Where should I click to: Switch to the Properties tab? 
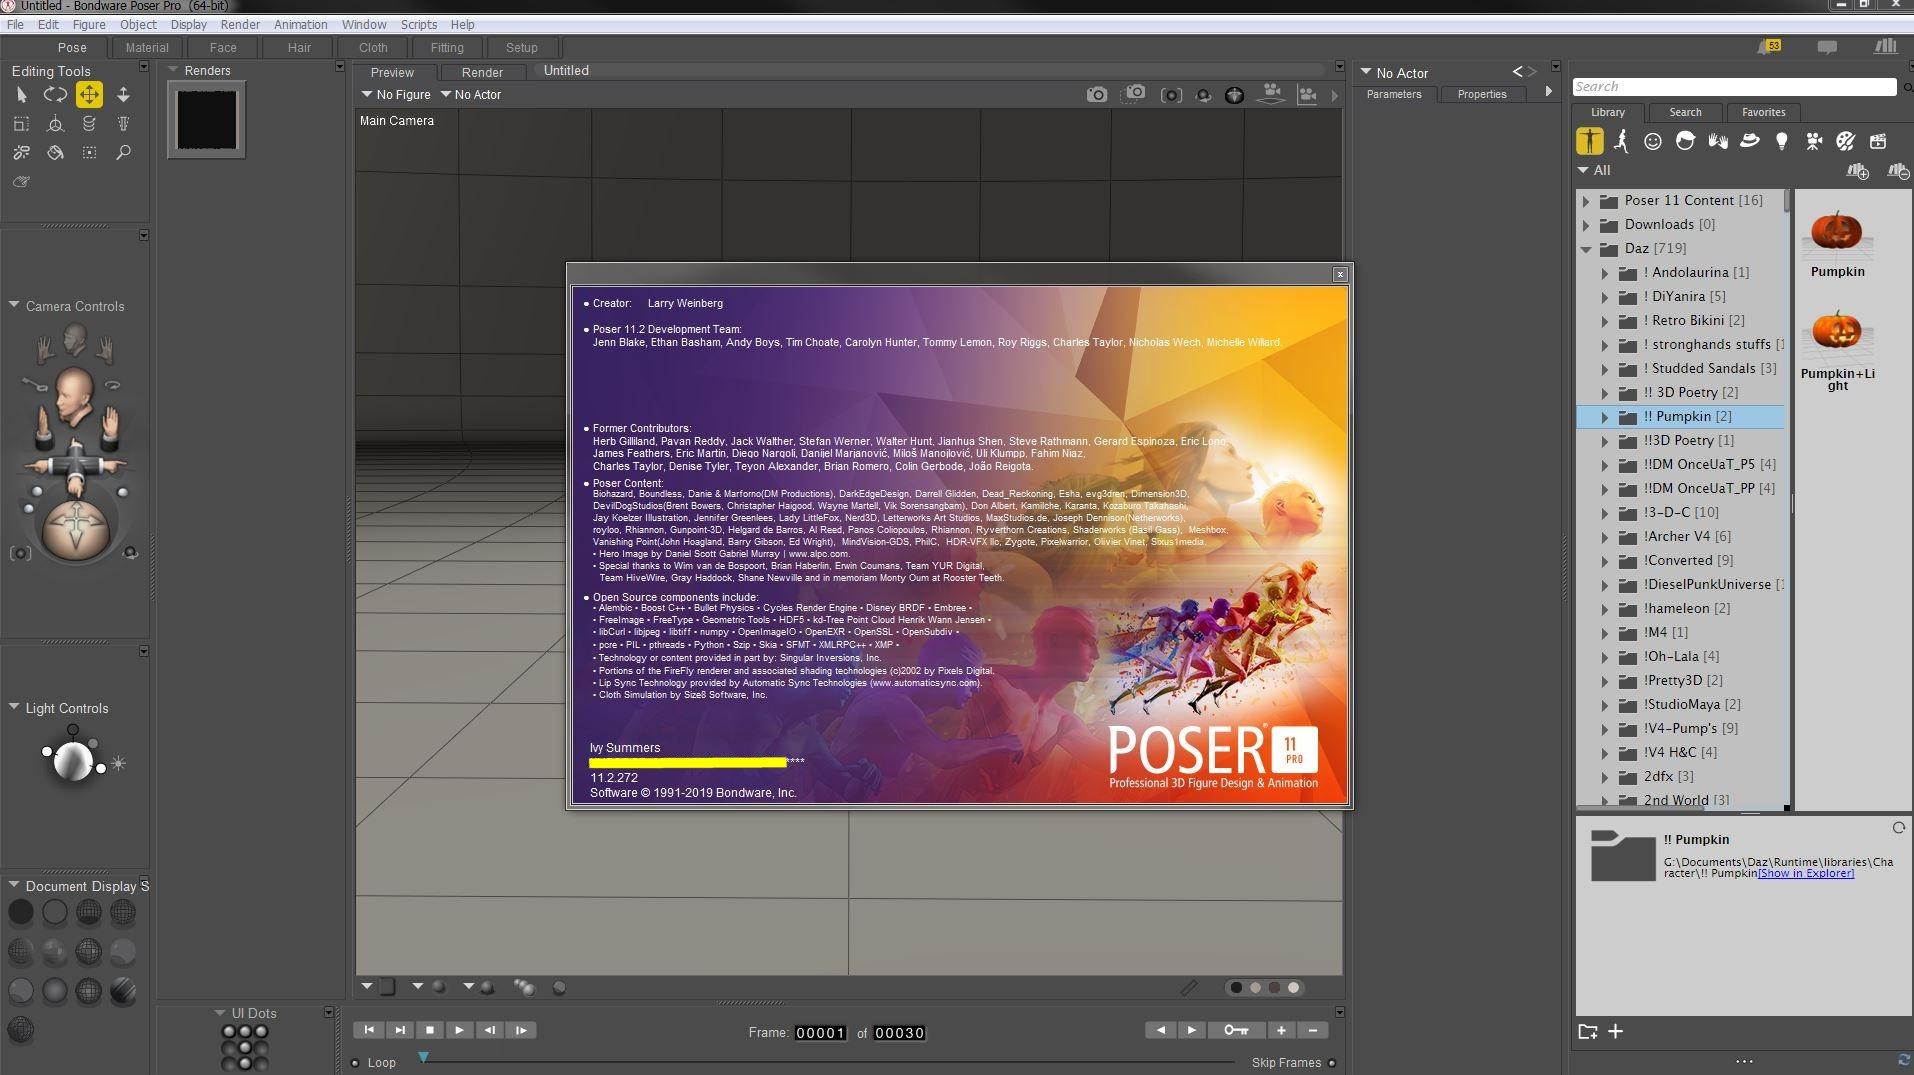click(x=1482, y=94)
